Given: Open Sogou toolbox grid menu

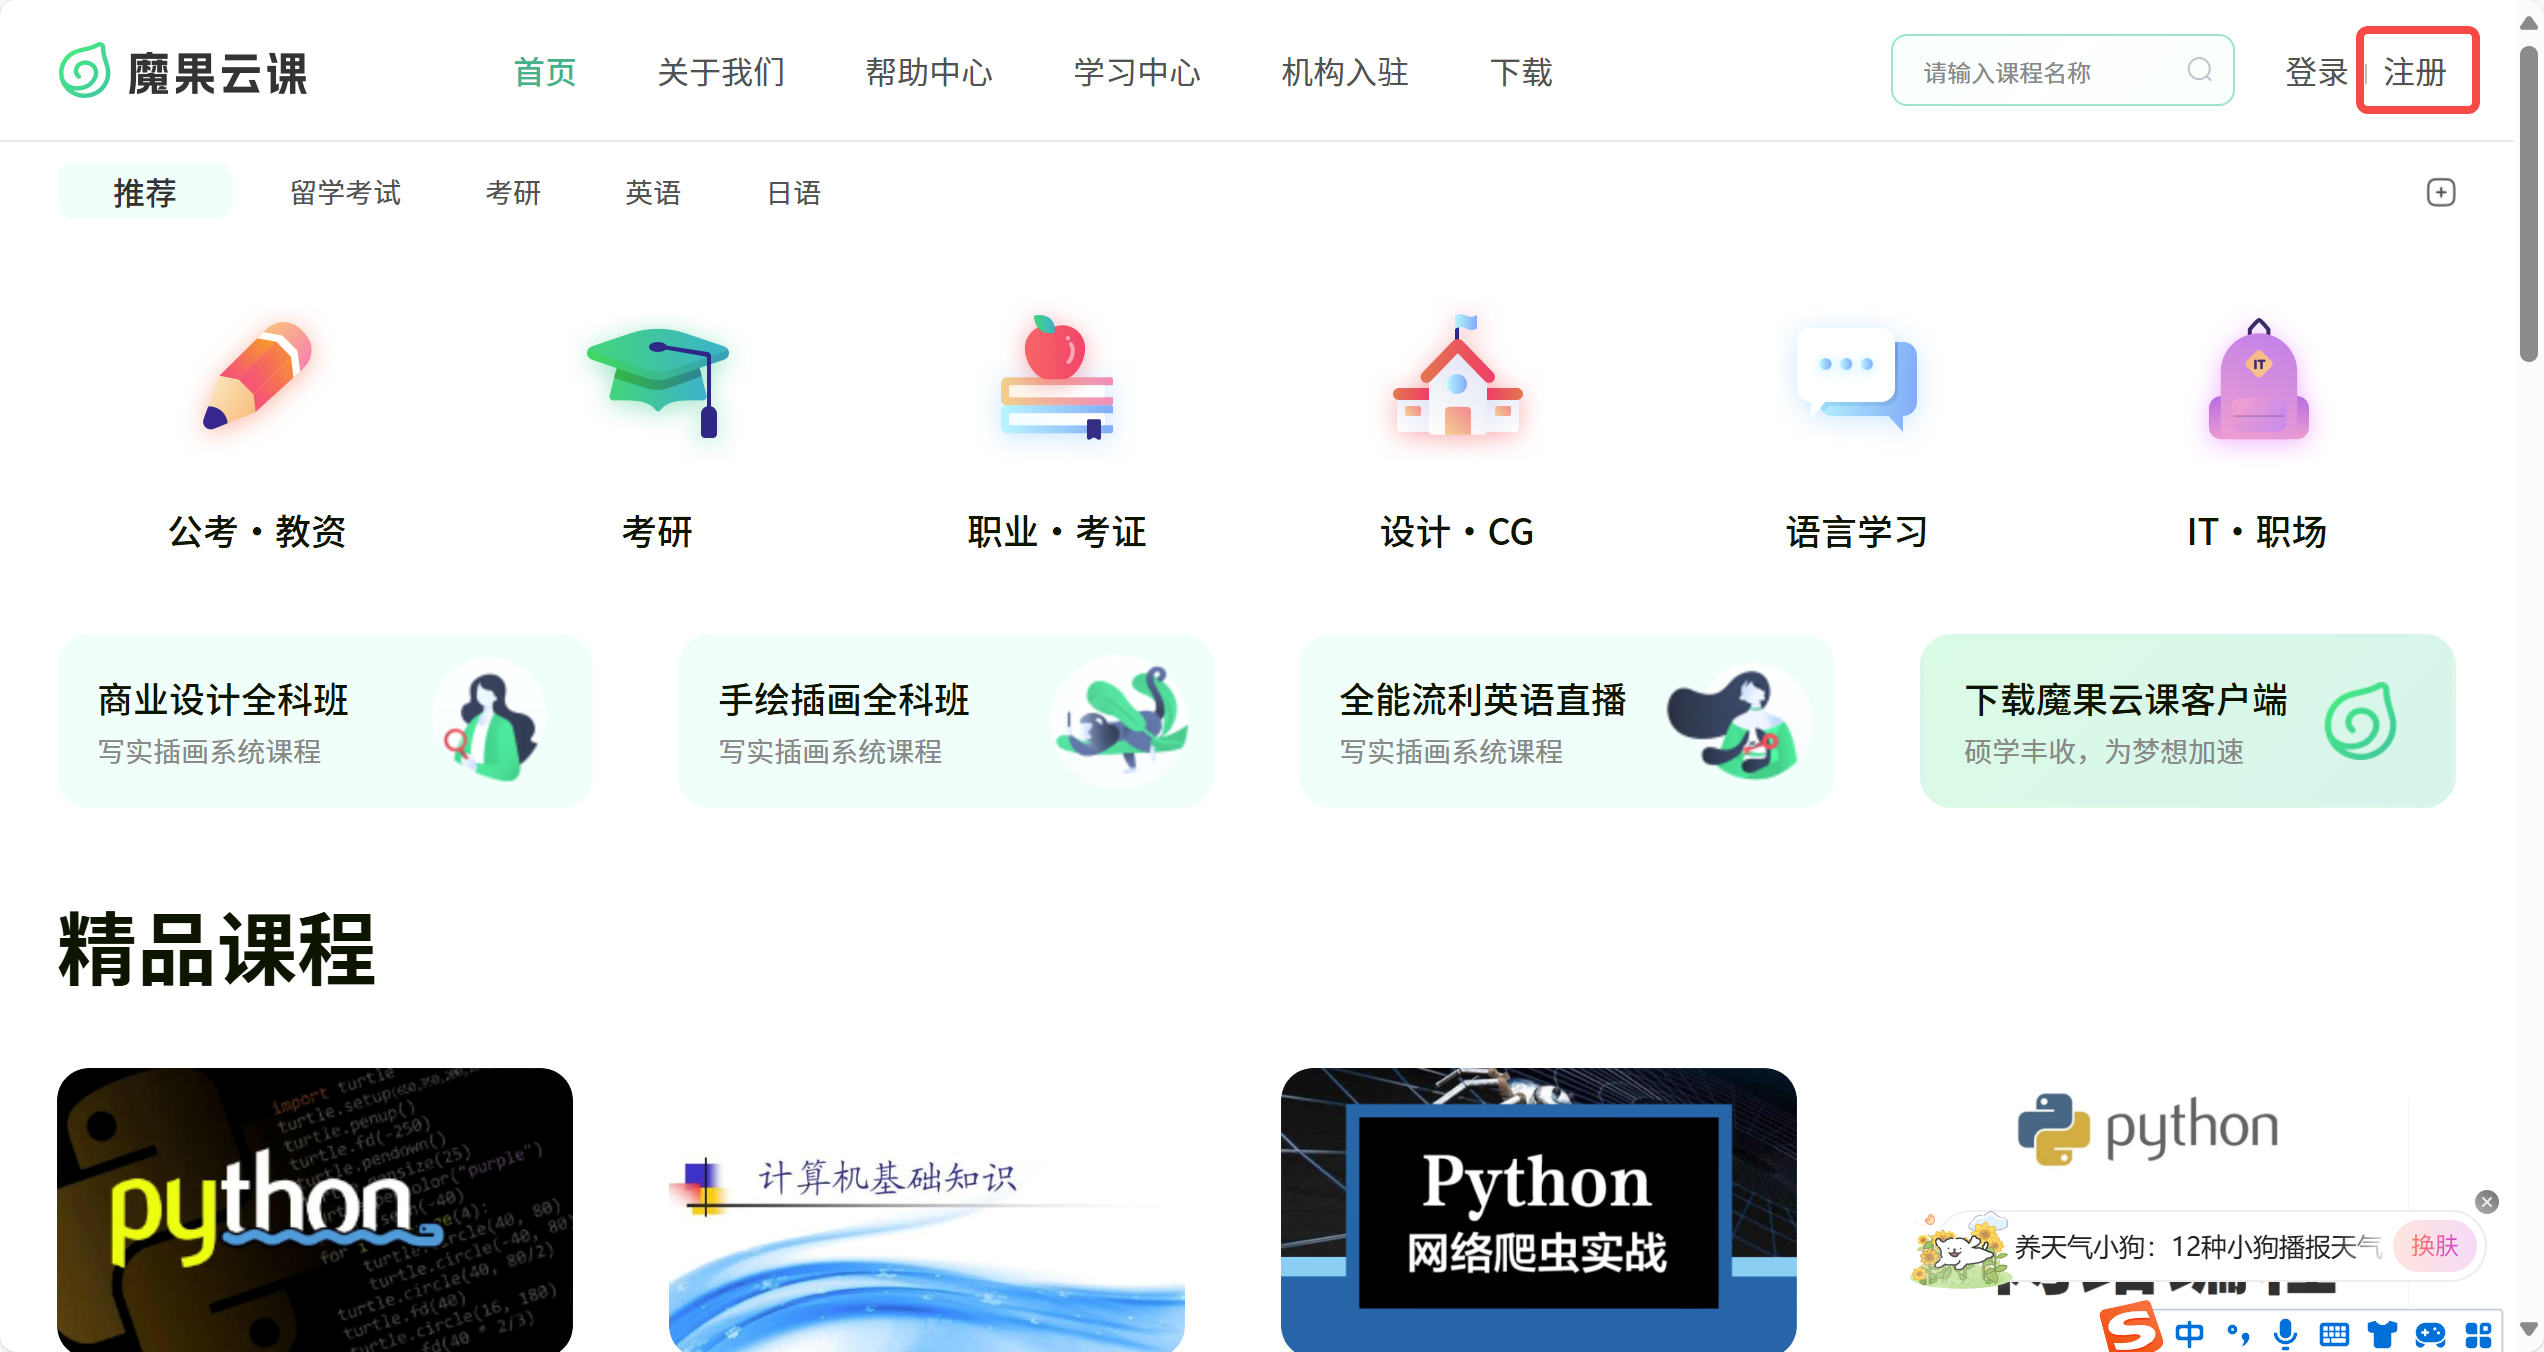Looking at the screenshot, I should click(2478, 1334).
